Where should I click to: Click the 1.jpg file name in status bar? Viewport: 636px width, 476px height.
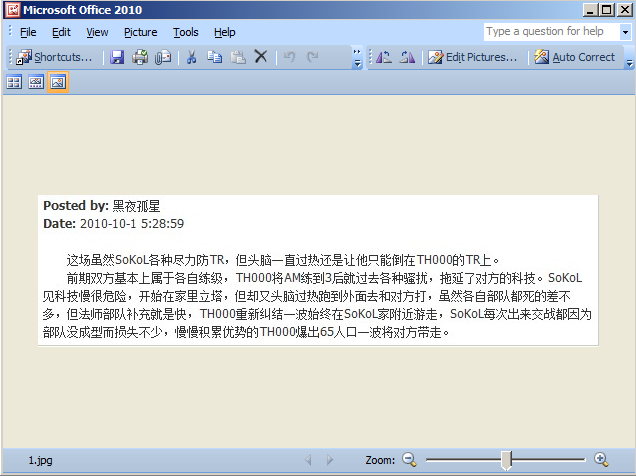(40, 460)
